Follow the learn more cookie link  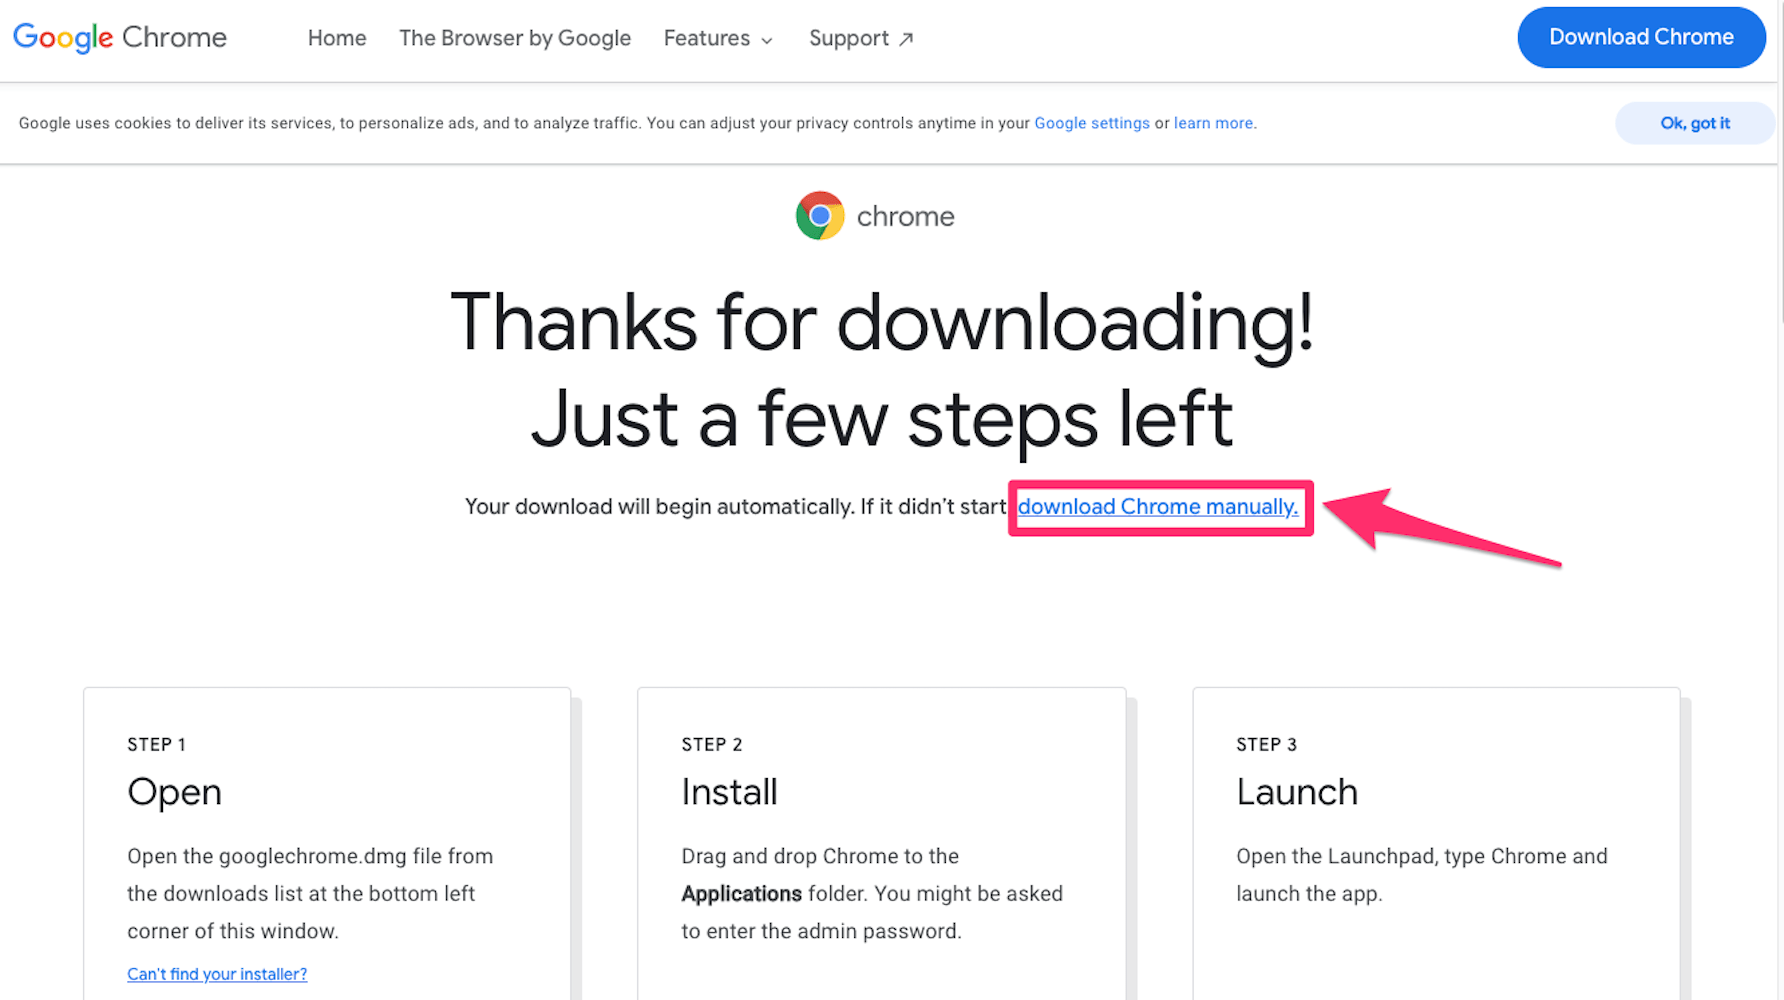(x=1214, y=123)
